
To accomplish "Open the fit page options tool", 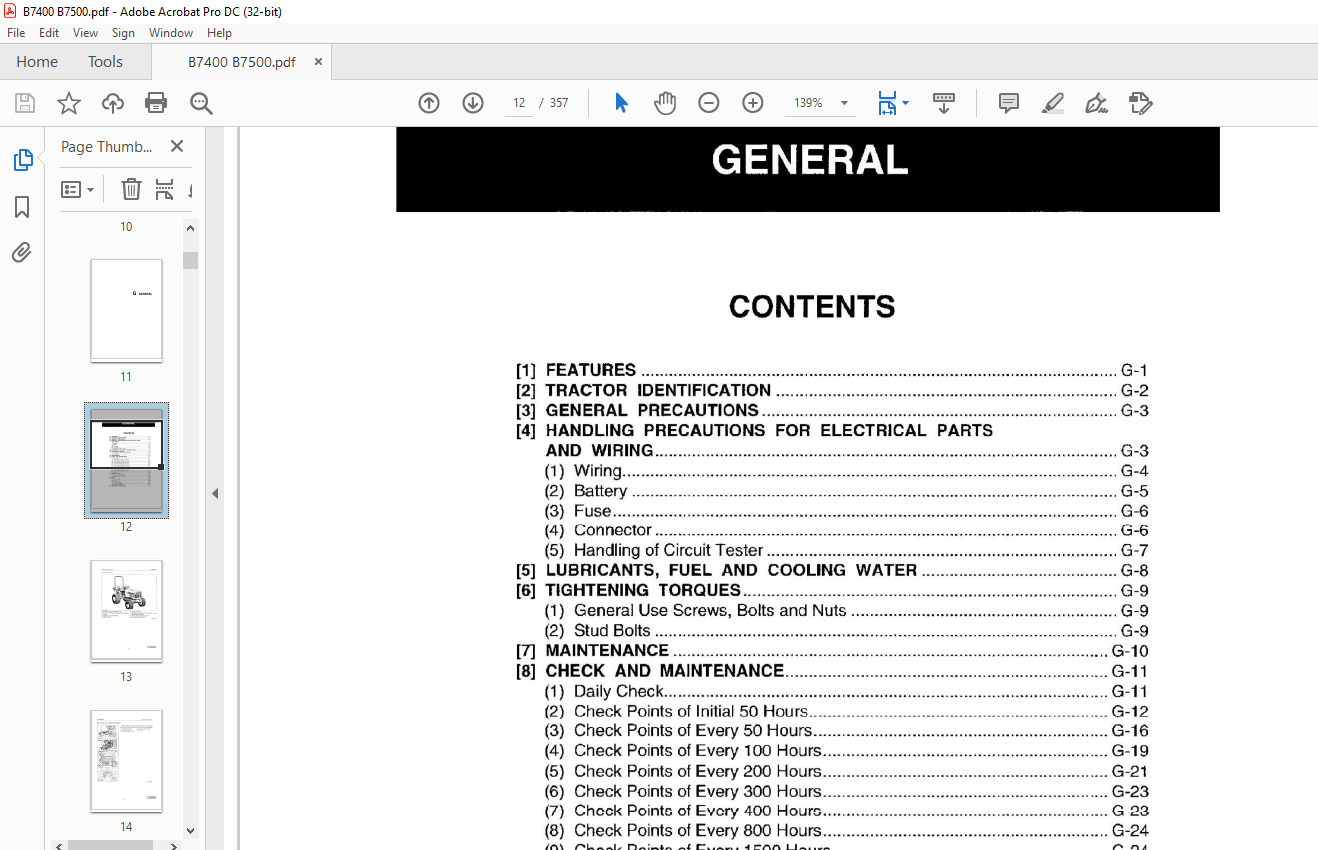I will click(892, 103).
